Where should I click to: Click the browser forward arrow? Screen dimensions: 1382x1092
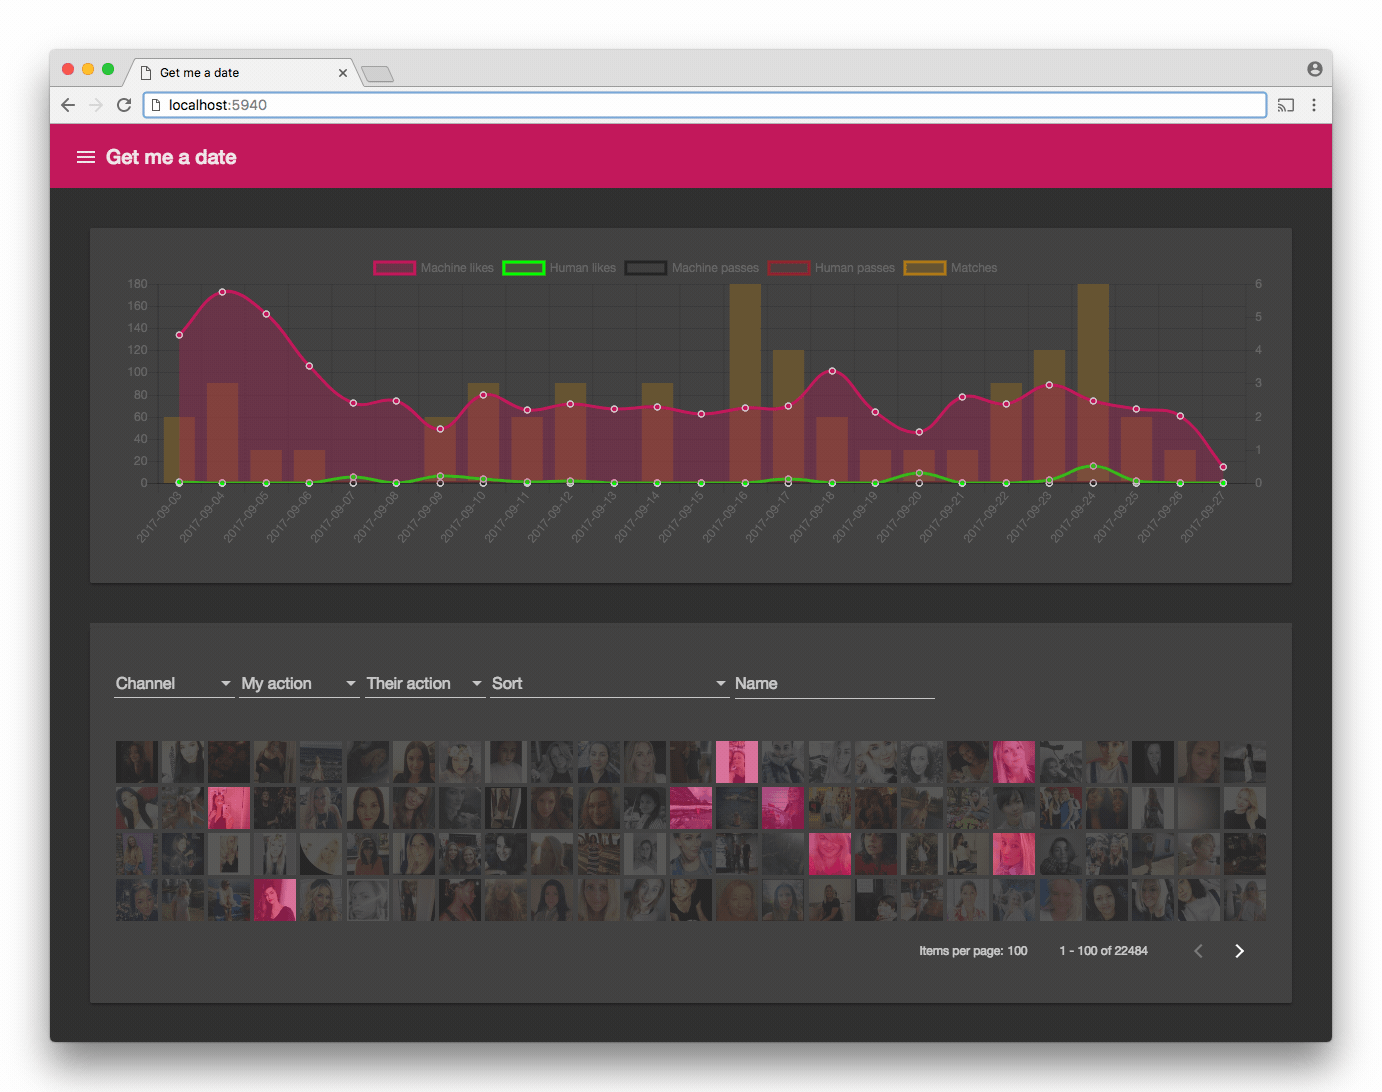(x=96, y=105)
